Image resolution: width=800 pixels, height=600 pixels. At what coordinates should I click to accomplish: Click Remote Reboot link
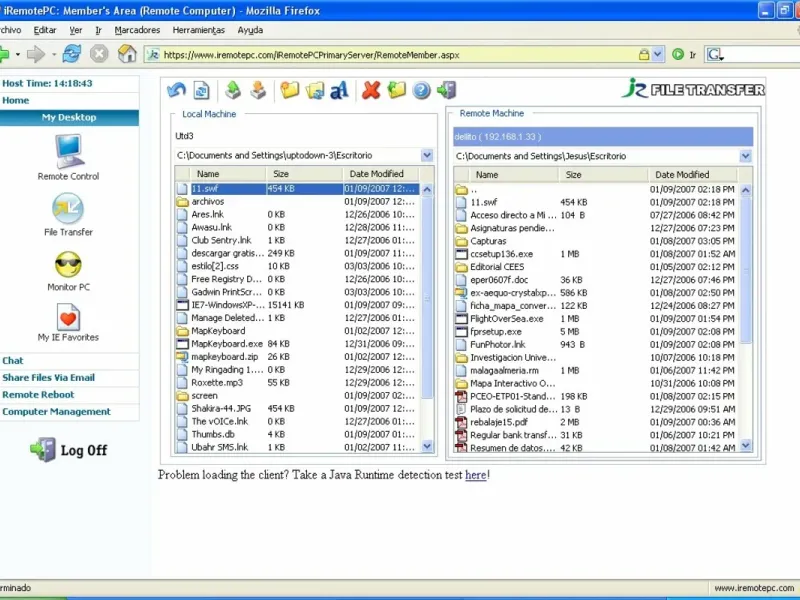(38, 394)
